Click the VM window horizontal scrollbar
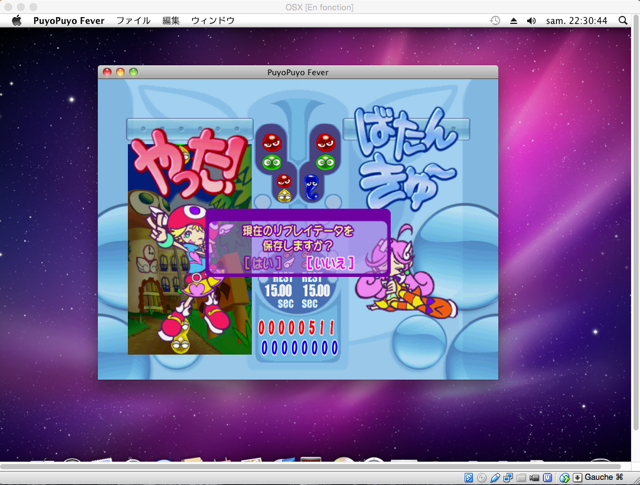The width and height of the screenshot is (640, 485). click(310, 466)
